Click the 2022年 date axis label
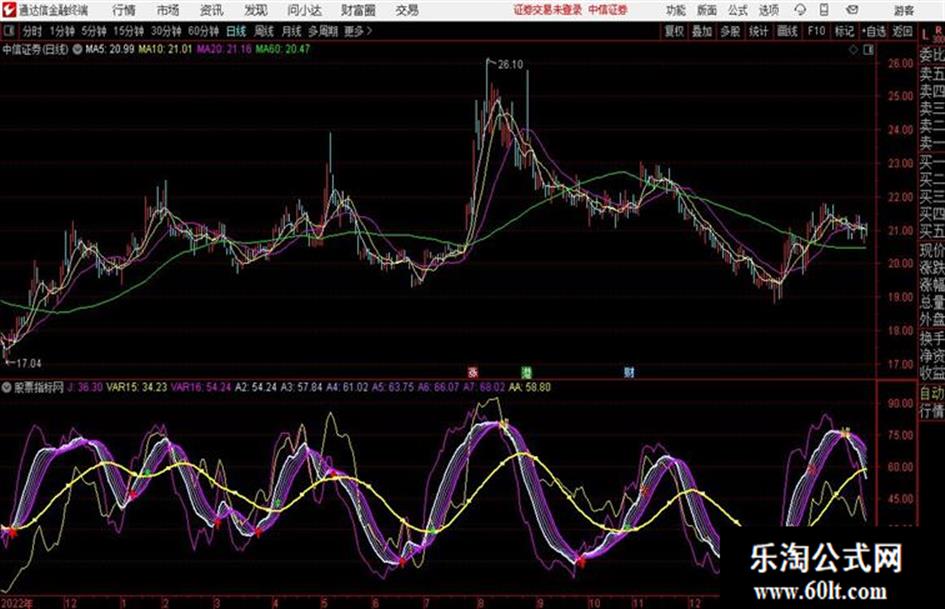The width and height of the screenshot is (945, 609). pos(17,603)
